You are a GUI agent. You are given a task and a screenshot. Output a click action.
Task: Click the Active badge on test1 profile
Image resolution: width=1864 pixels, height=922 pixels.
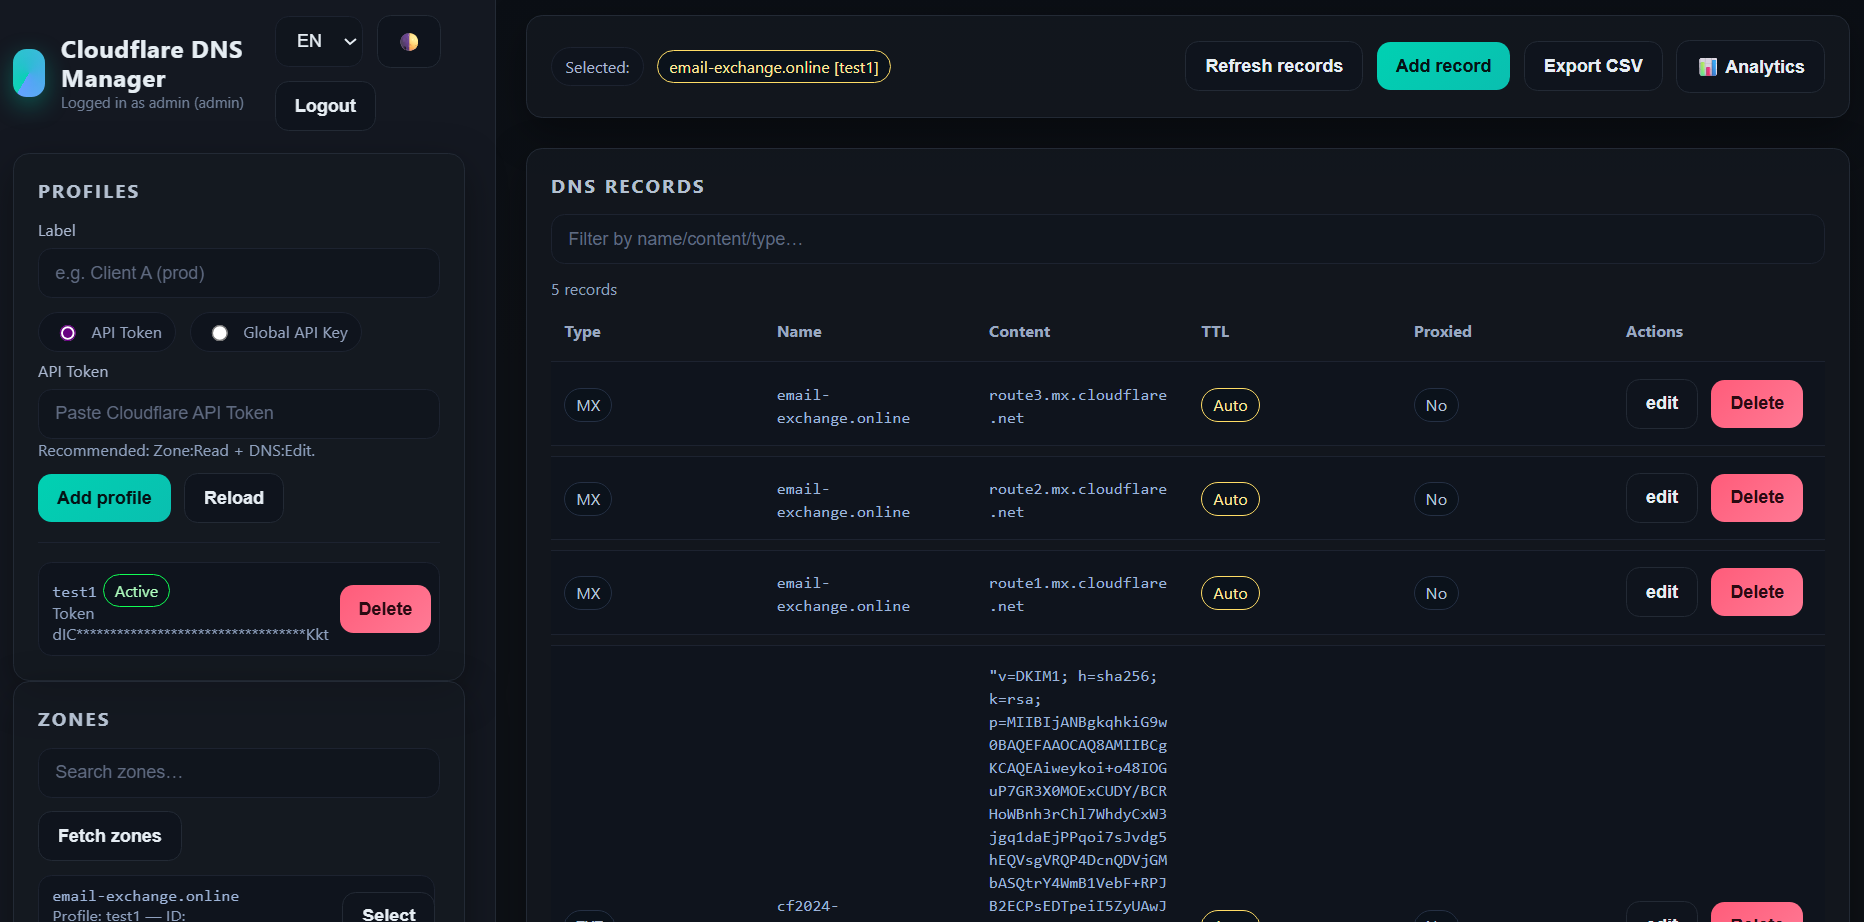pyautogui.click(x=136, y=591)
